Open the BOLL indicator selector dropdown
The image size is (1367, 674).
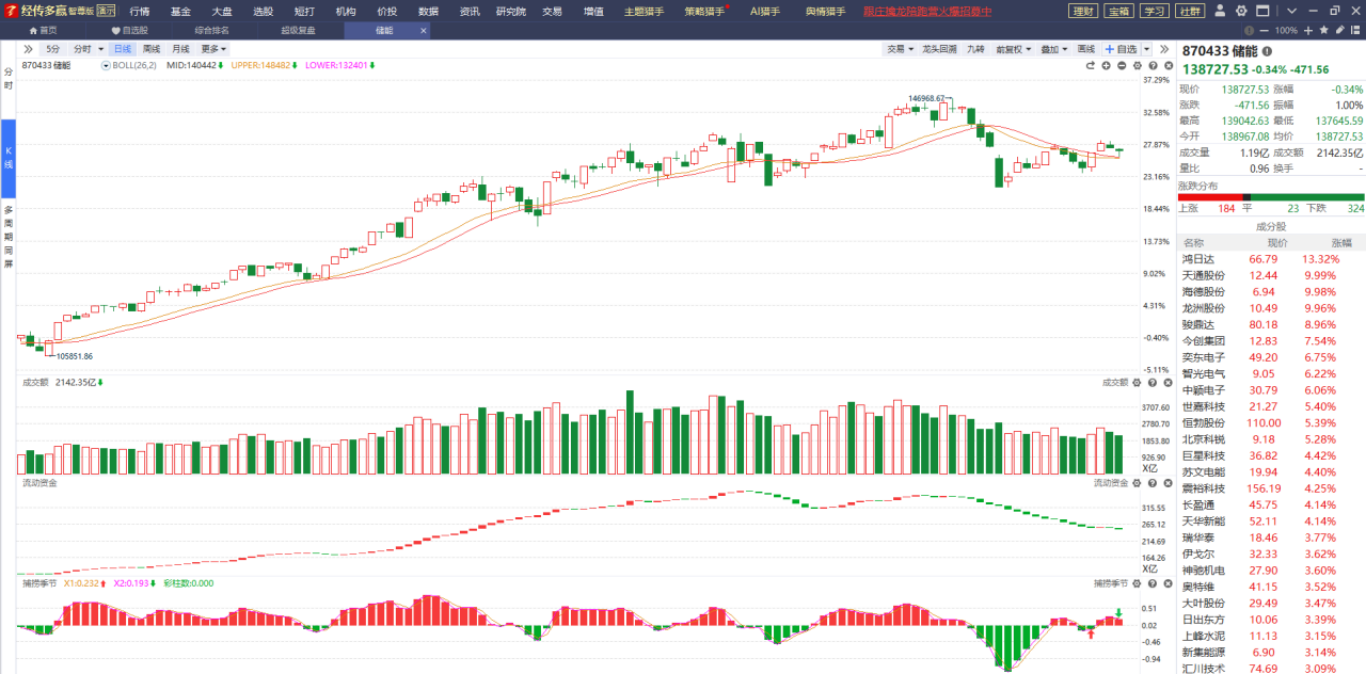pyautogui.click(x=106, y=65)
